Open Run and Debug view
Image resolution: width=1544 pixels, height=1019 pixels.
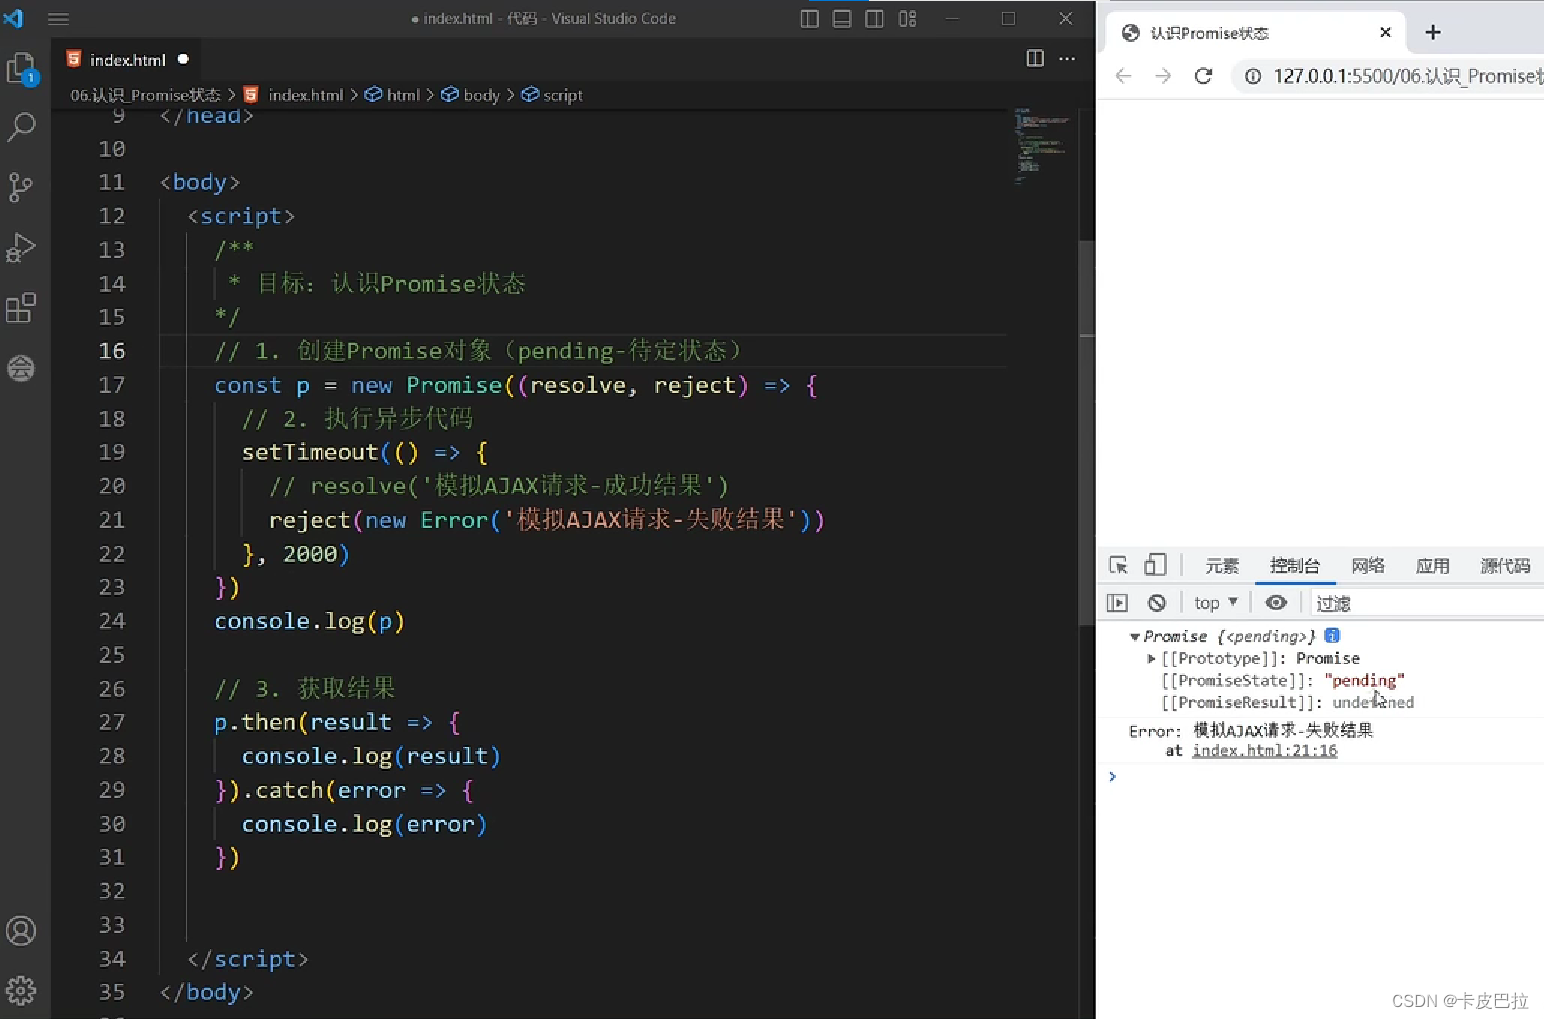pos(21,247)
